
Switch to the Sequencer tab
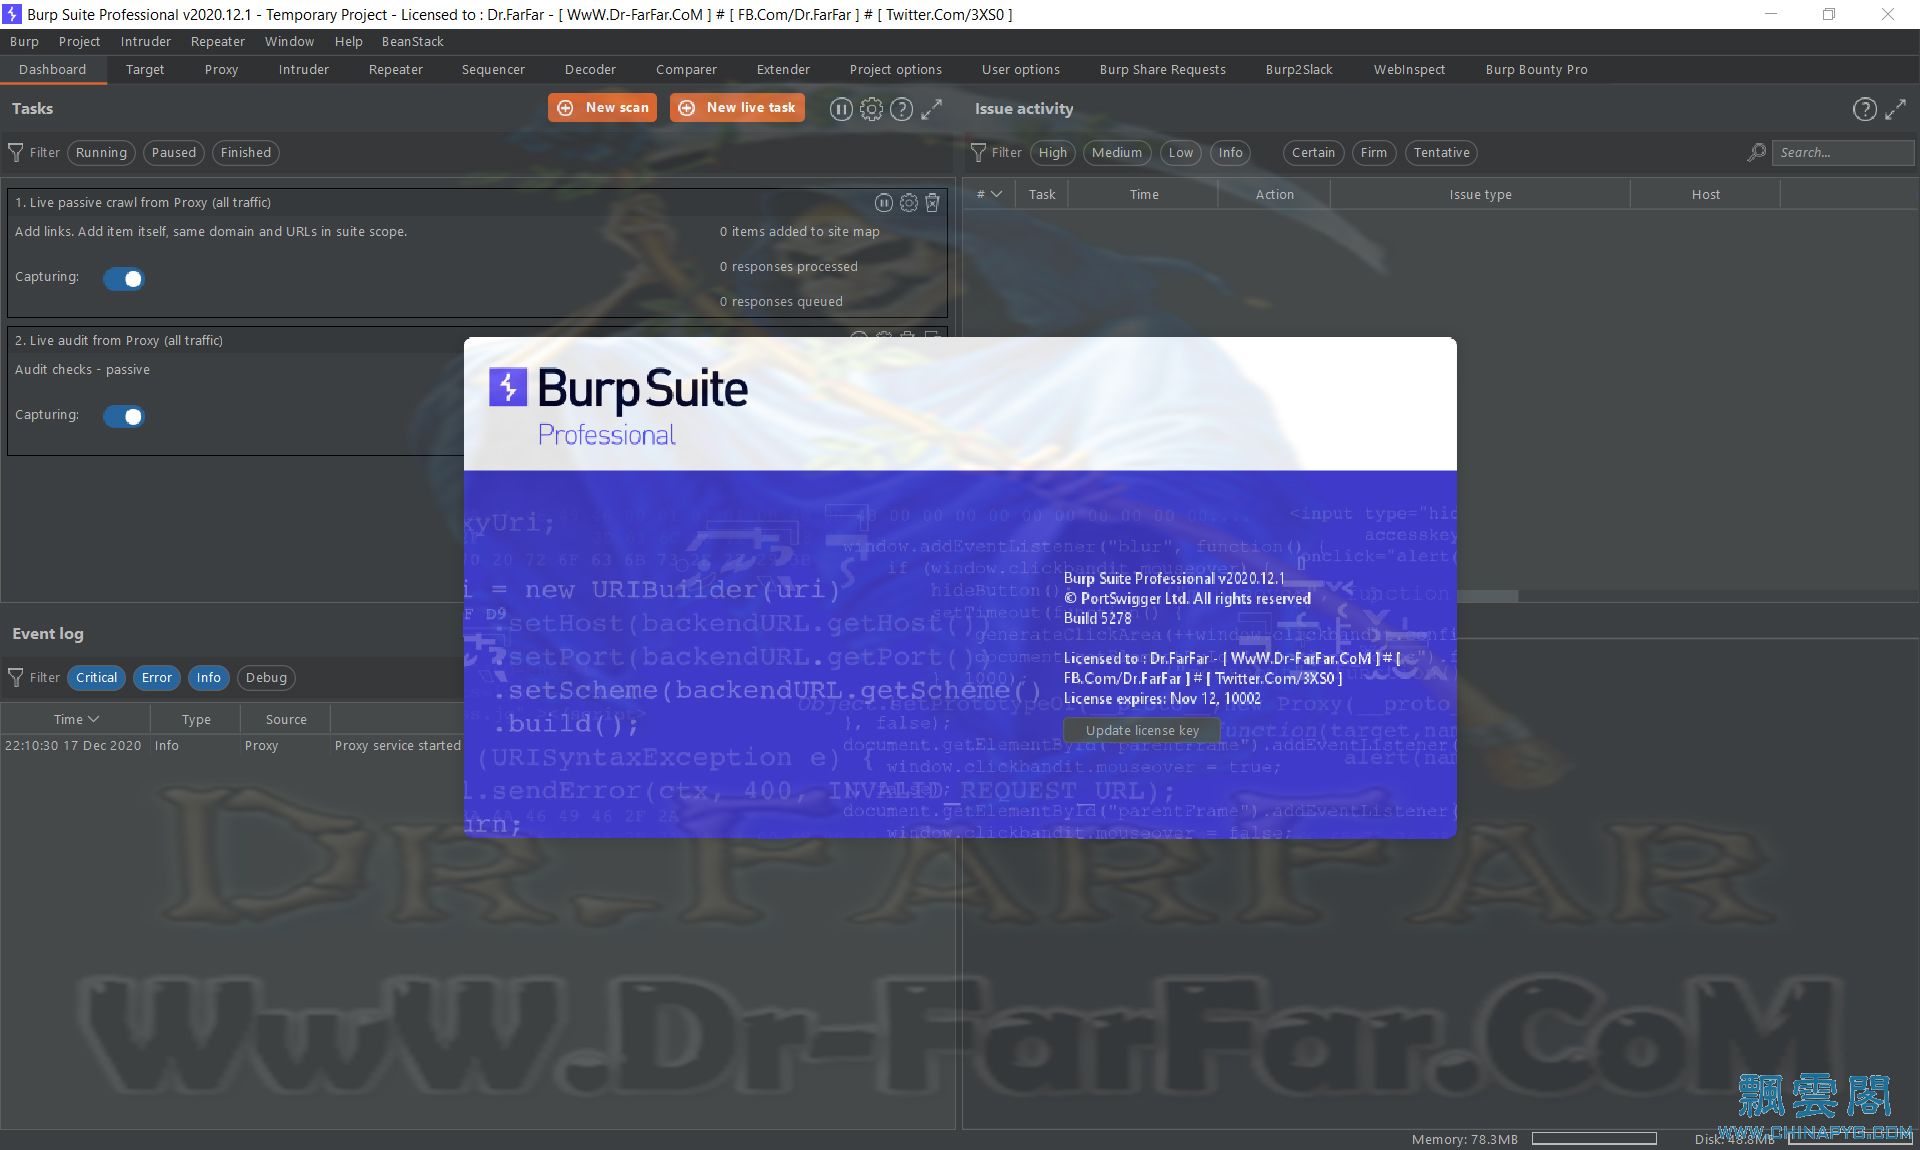point(493,70)
